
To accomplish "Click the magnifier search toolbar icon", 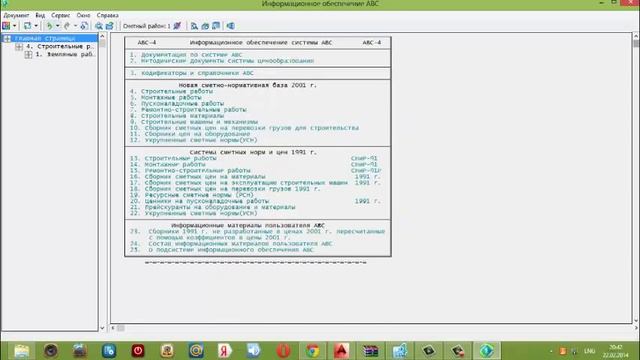I will (x=99, y=26).
